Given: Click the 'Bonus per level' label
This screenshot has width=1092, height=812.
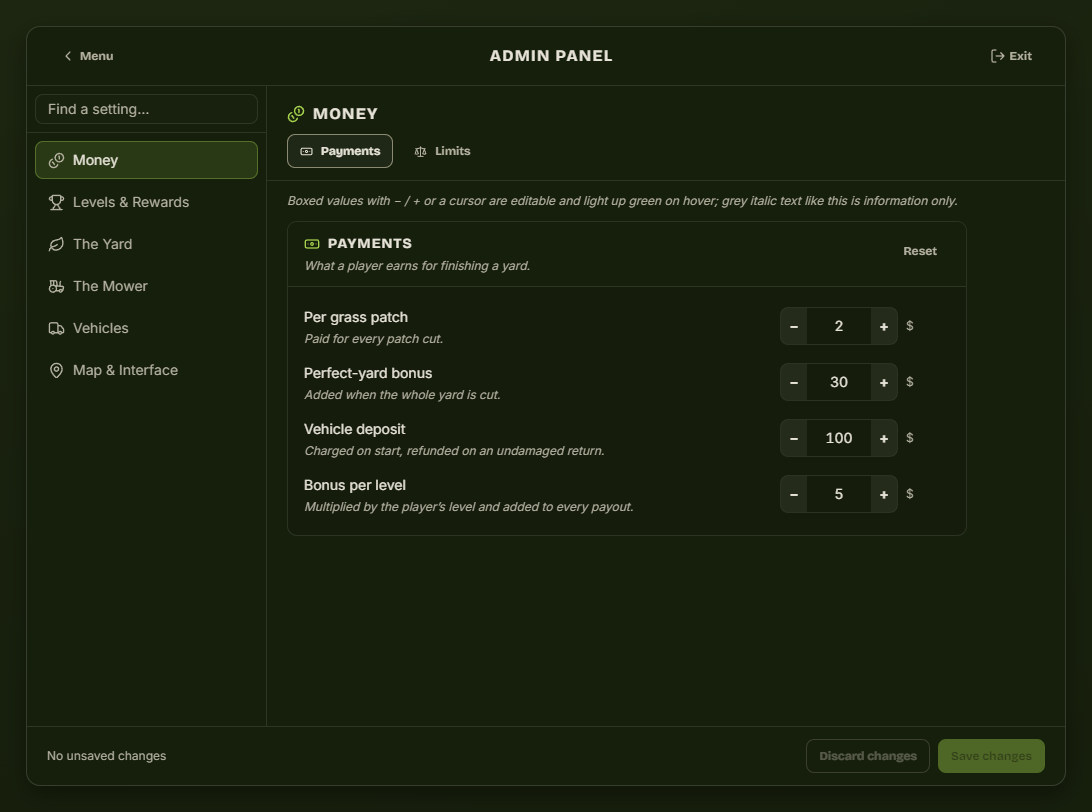Looking at the screenshot, I should click(354, 485).
